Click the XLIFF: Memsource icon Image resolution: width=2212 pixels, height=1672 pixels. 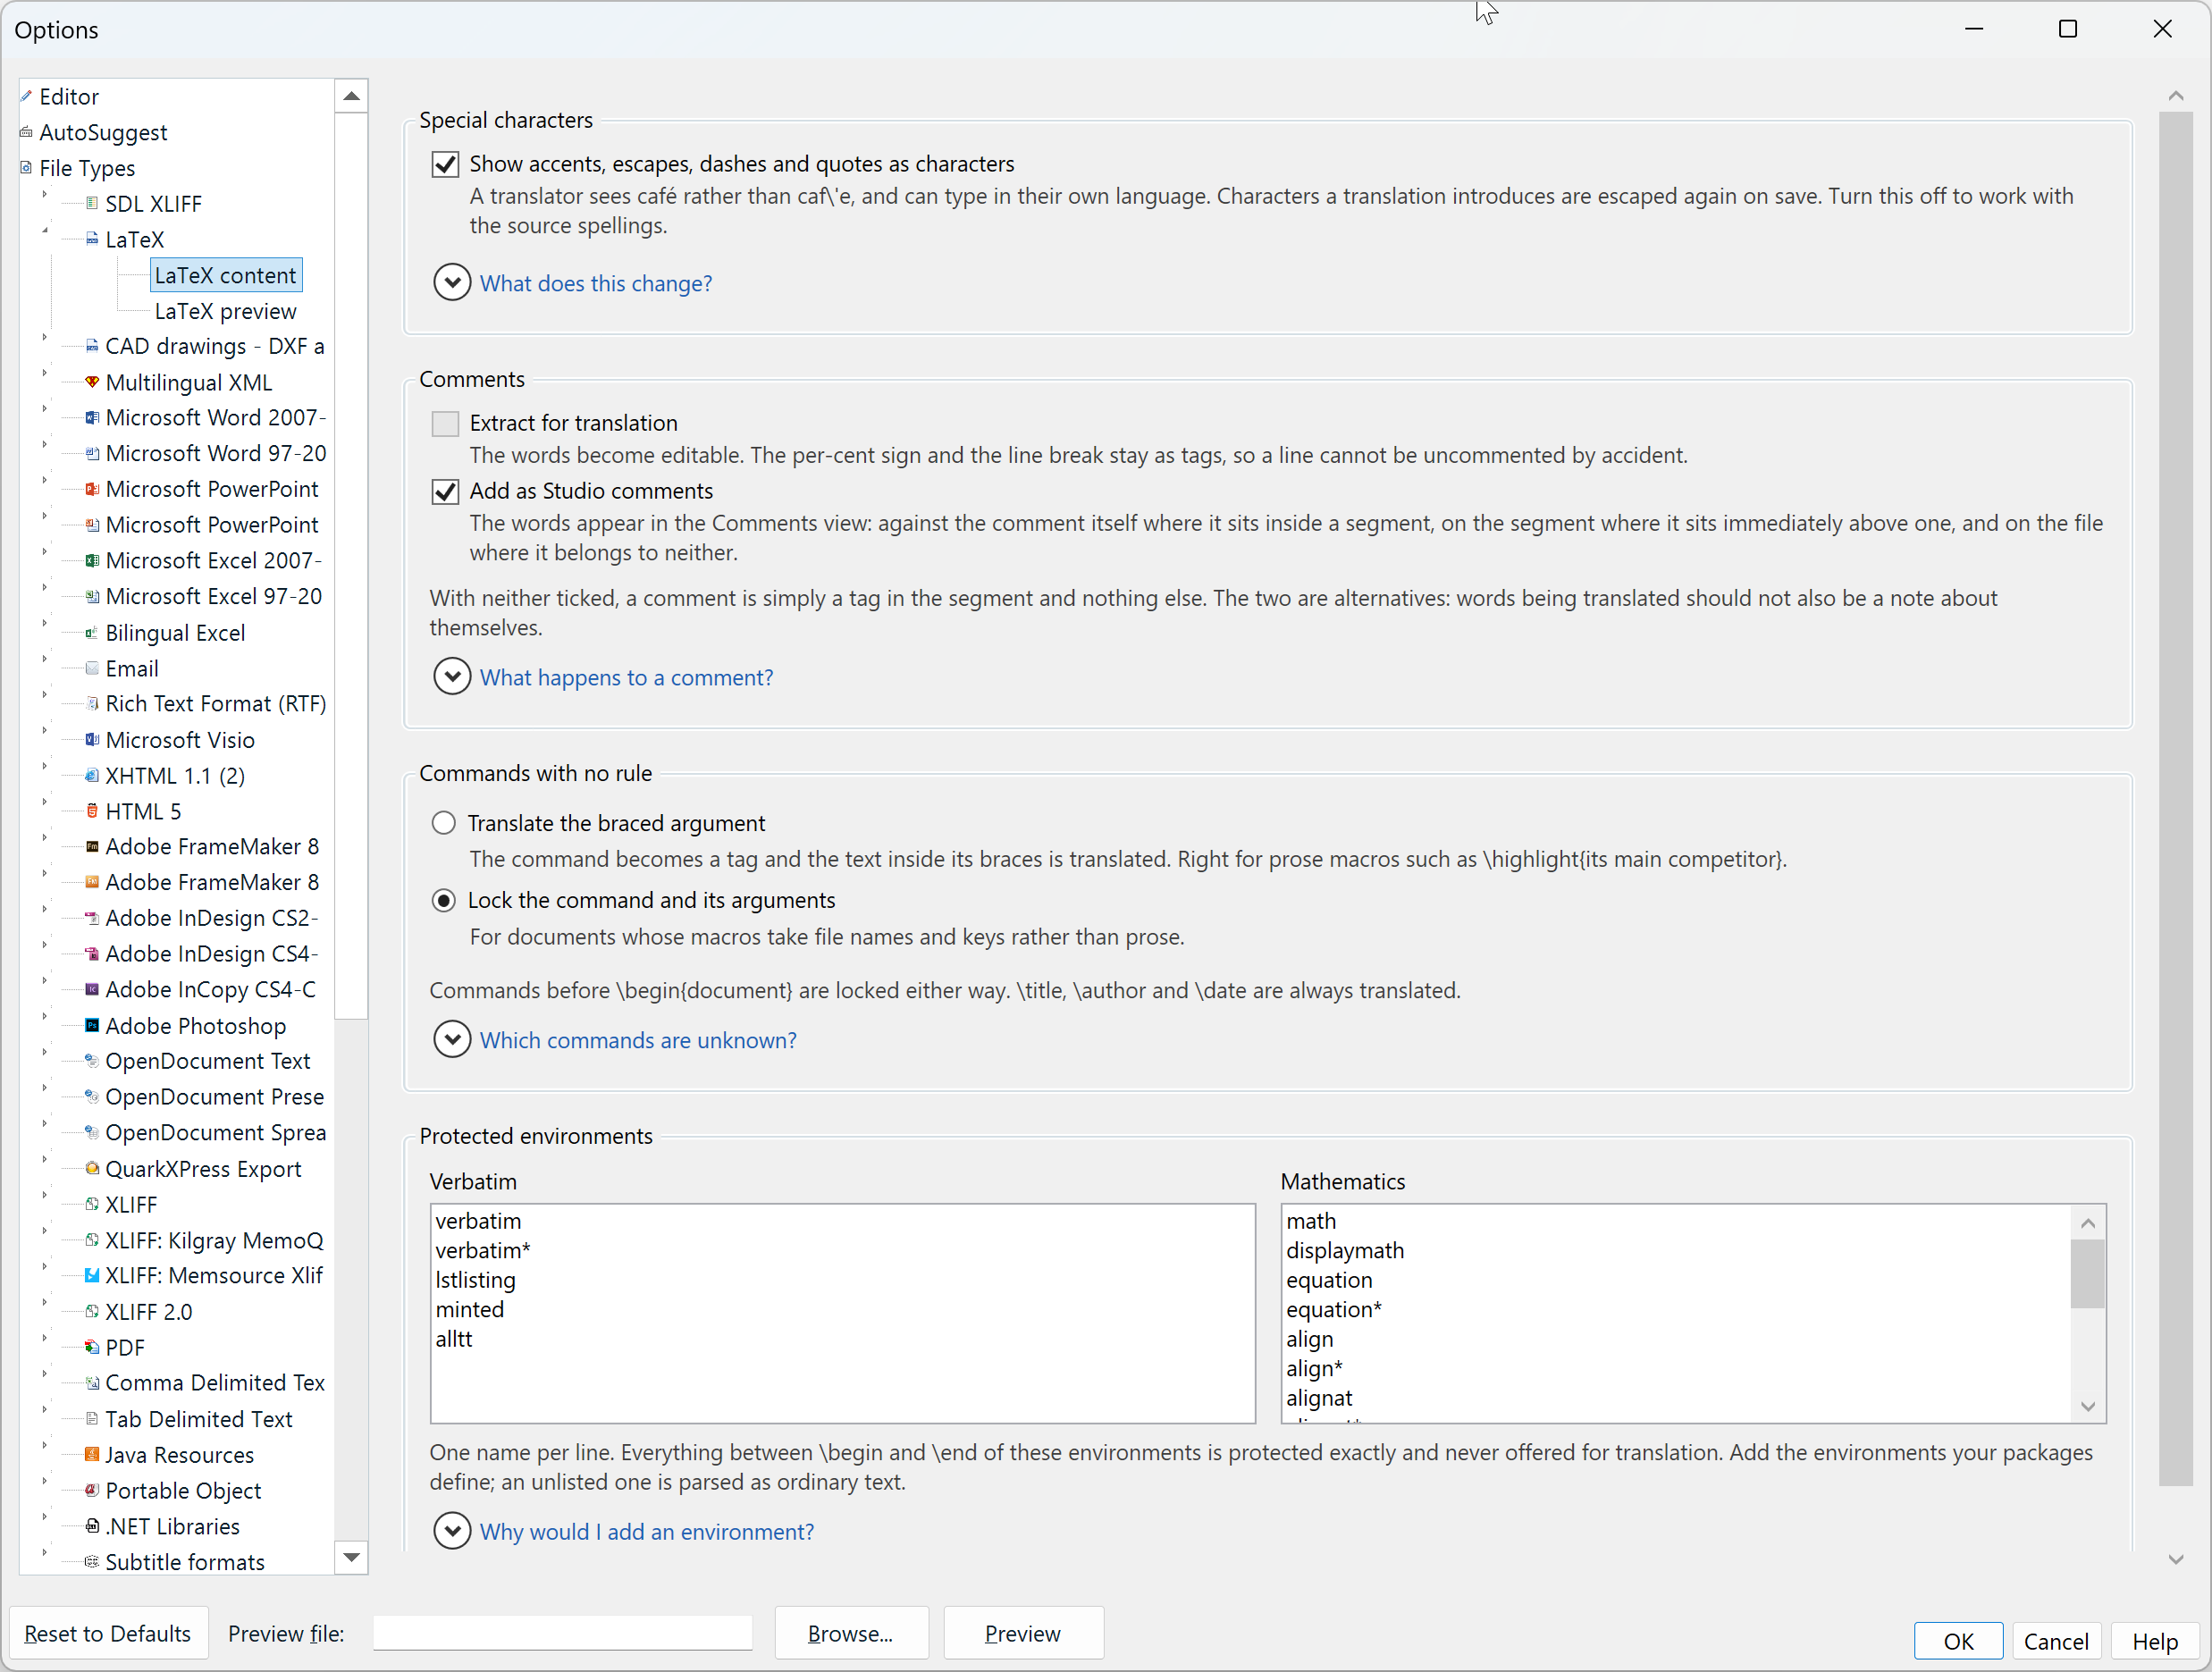click(92, 1276)
